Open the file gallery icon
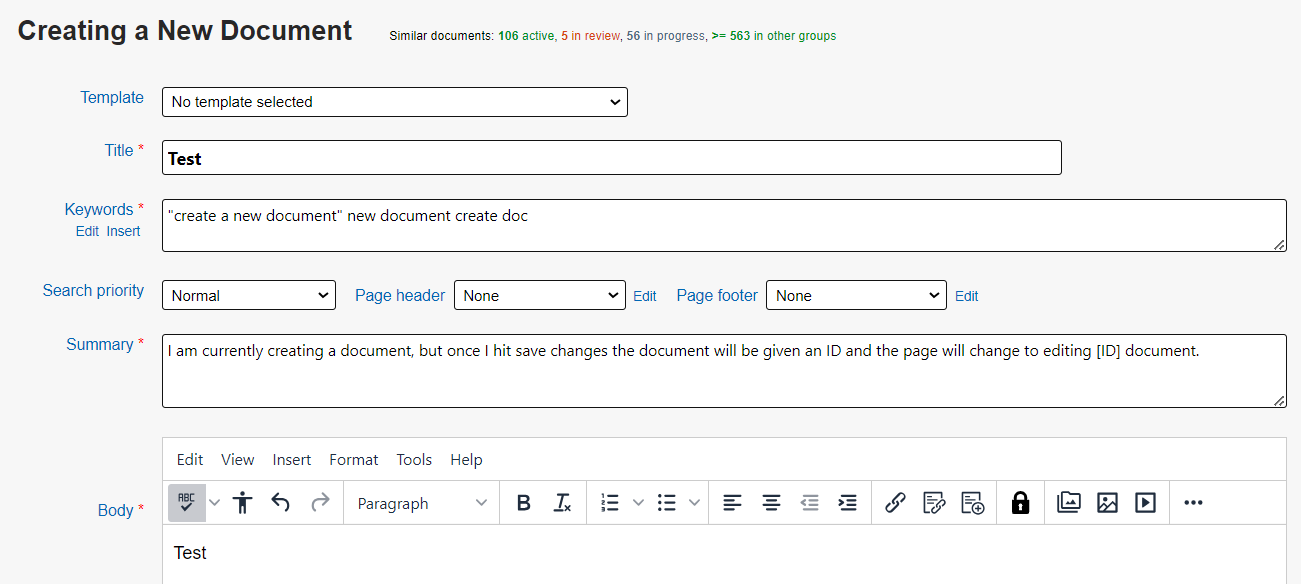This screenshot has width=1301, height=584. (x=1069, y=503)
